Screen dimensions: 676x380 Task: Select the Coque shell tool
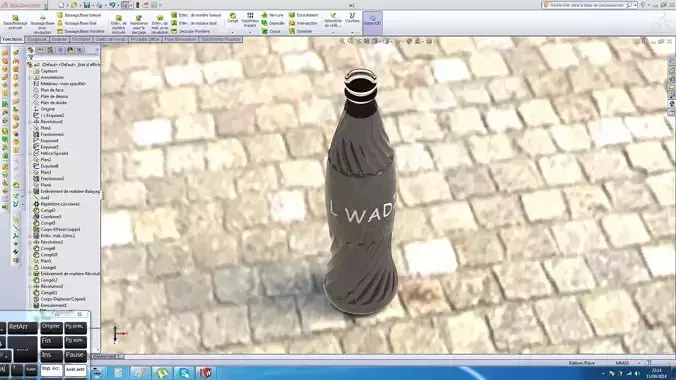pos(271,31)
